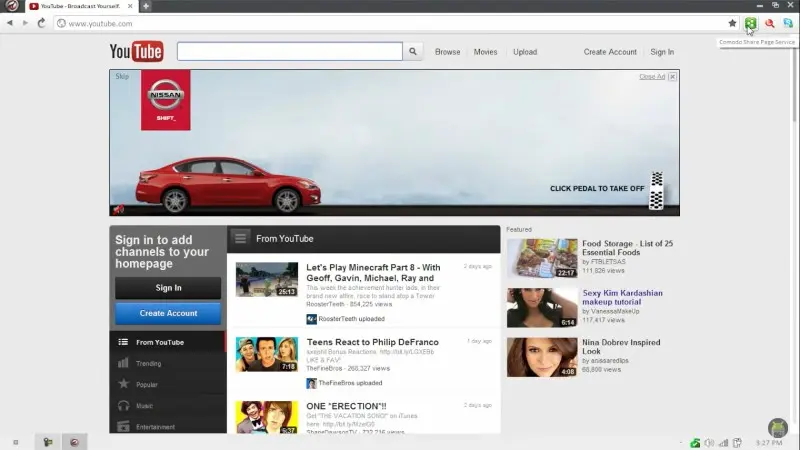The width and height of the screenshot is (800, 450).
Task: Mute the ad using the speaker icon
Action: [x=118, y=209]
